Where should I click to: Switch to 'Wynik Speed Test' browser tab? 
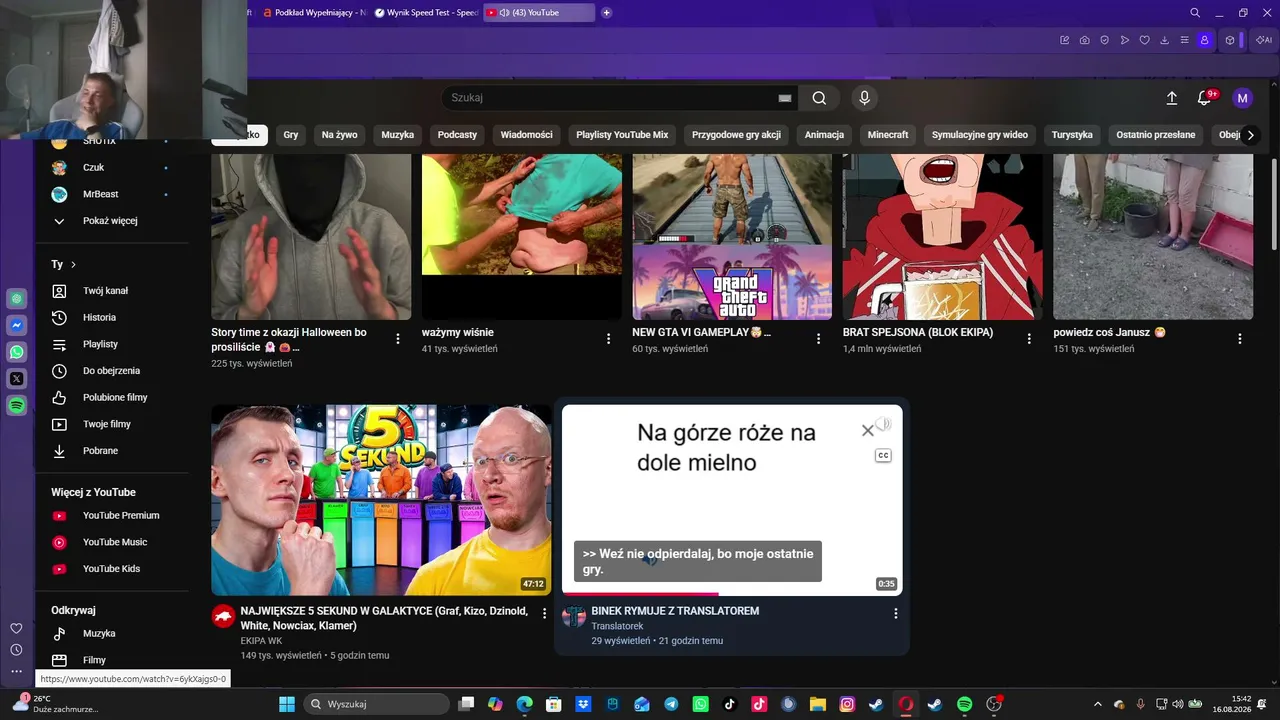426,13
